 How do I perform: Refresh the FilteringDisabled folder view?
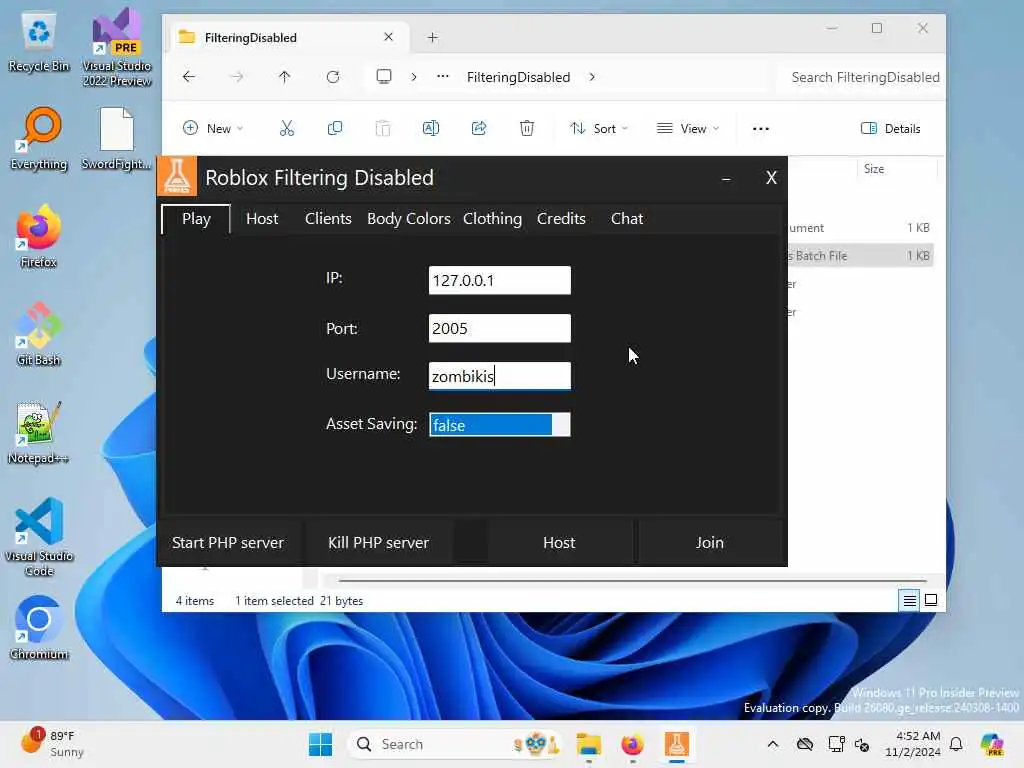pos(333,77)
